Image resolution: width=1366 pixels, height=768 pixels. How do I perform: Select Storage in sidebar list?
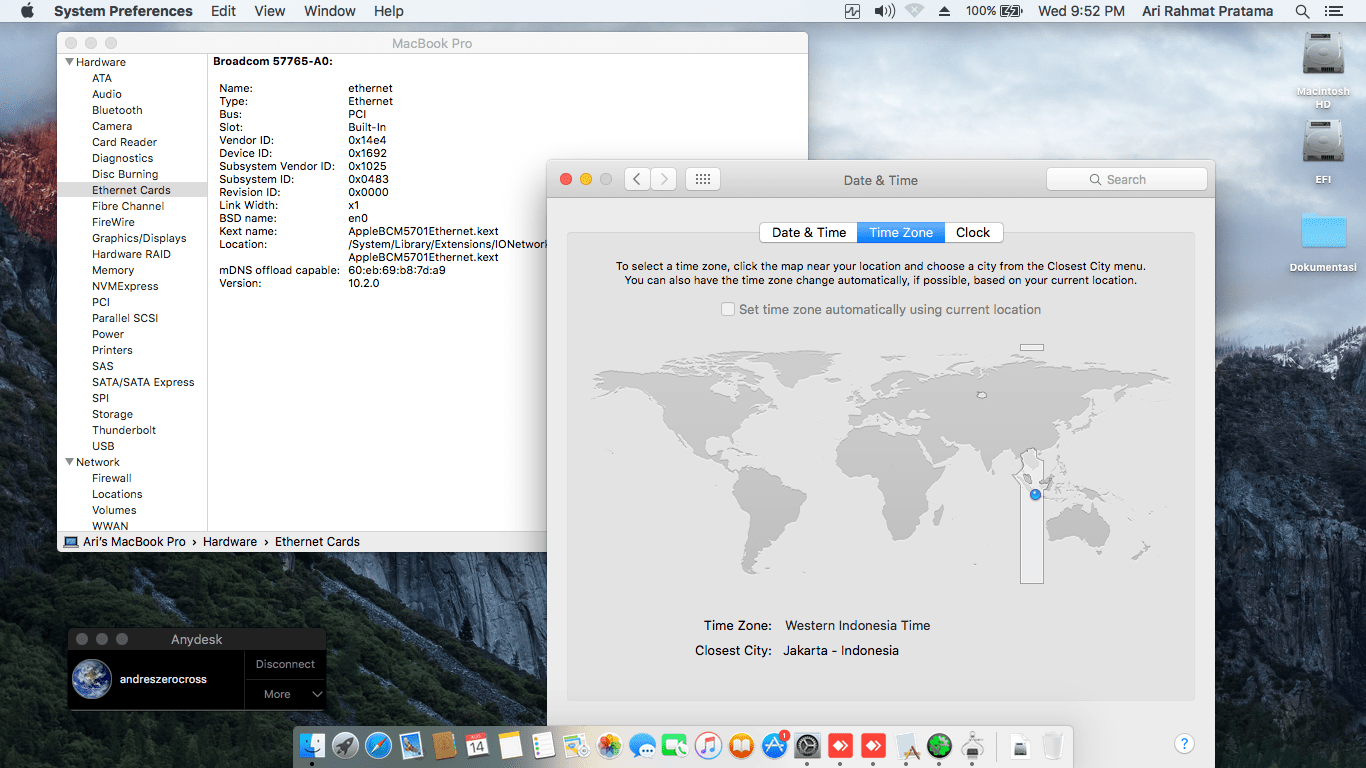pos(113,414)
